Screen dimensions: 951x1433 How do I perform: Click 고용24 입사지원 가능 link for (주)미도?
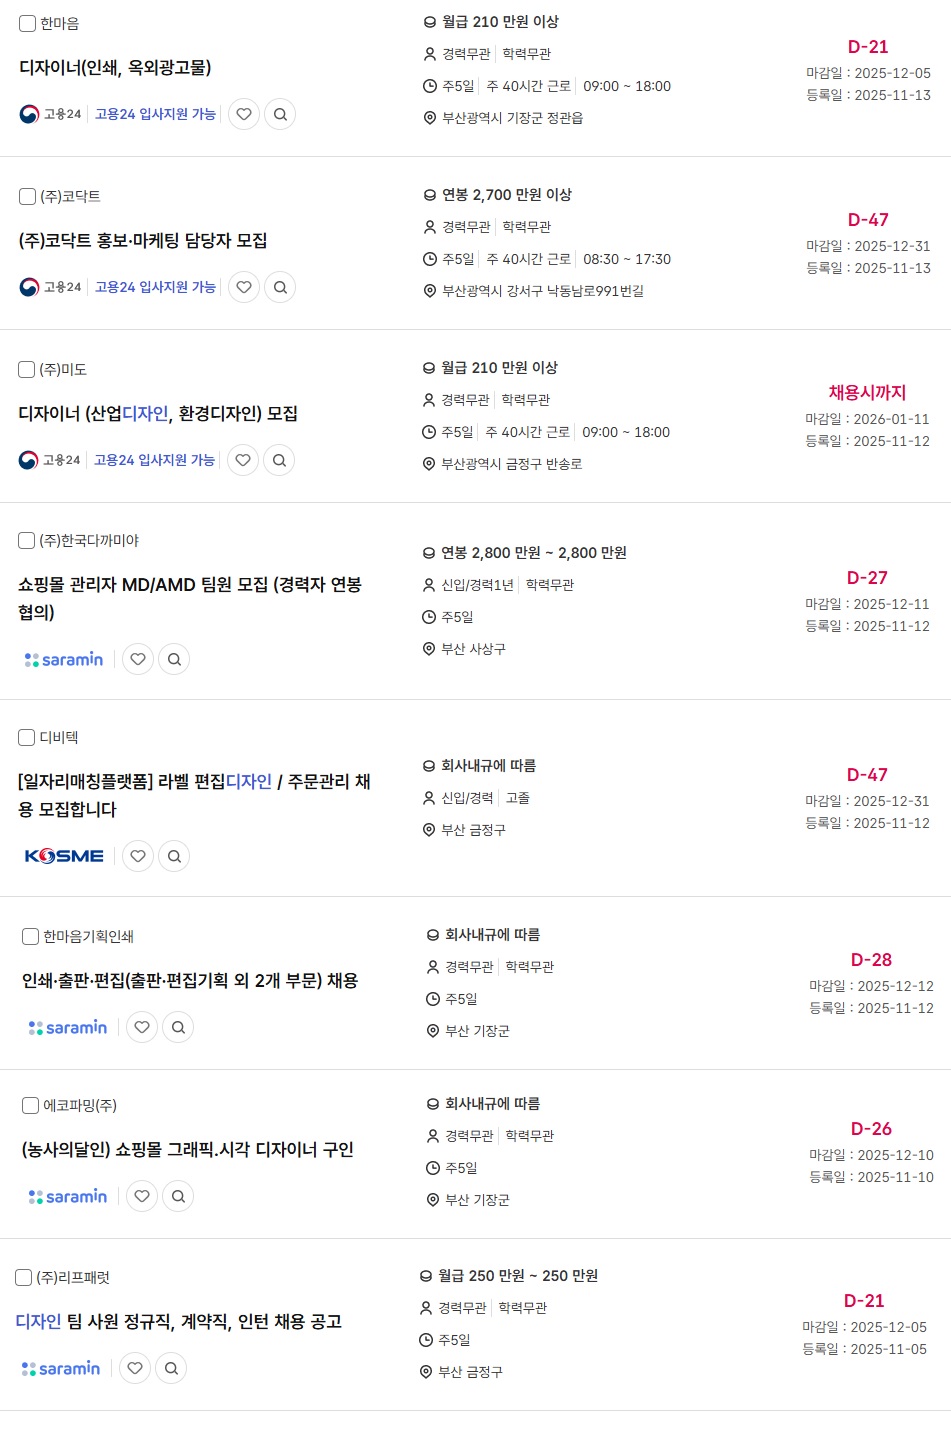click(154, 460)
